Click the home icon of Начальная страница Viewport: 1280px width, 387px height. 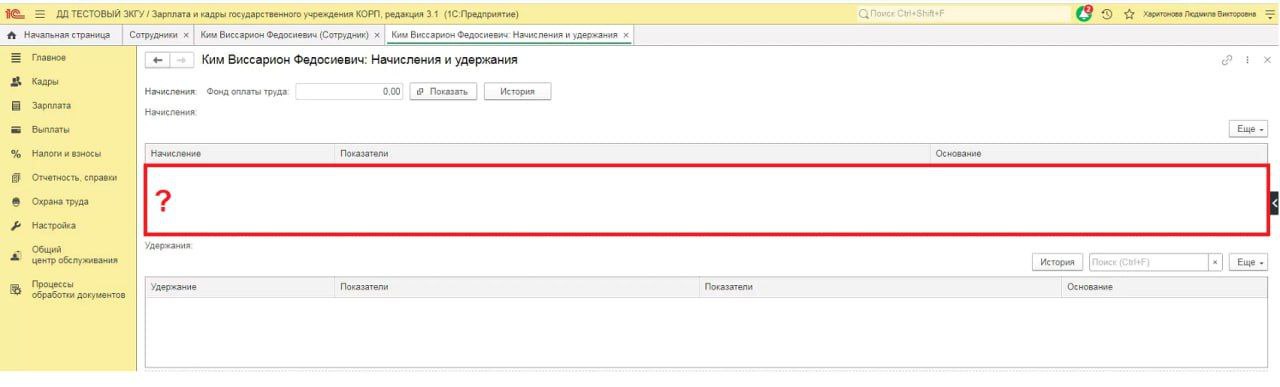coord(12,35)
